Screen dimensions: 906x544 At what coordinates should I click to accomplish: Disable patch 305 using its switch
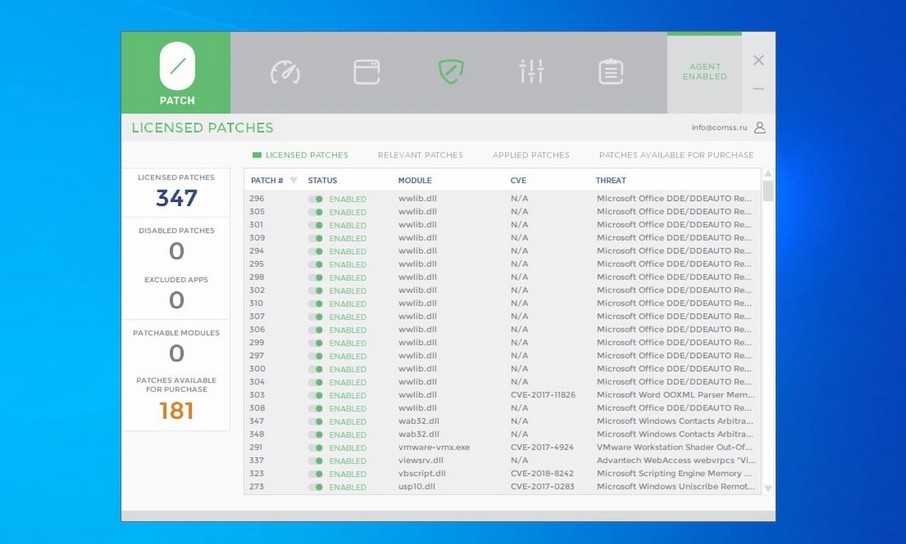(x=315, y=212)
